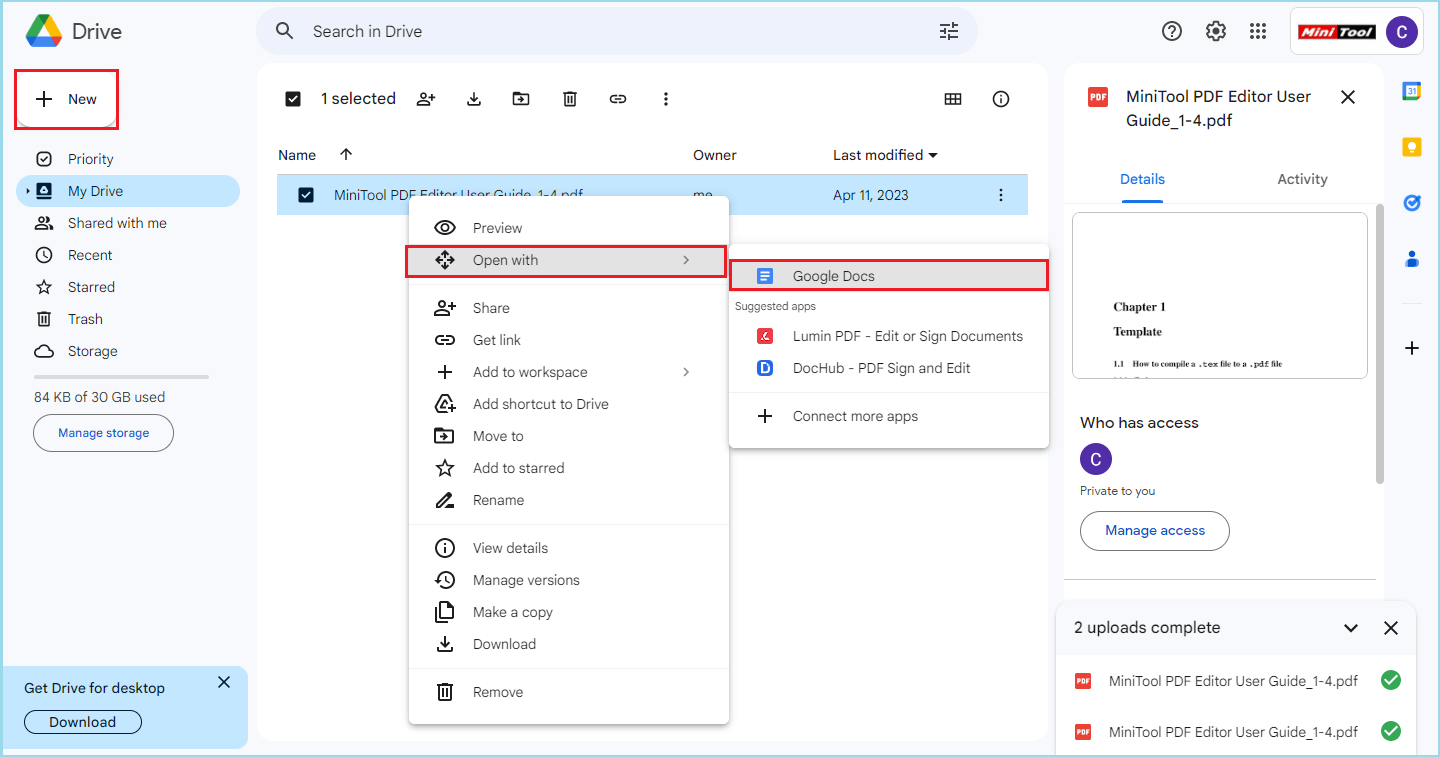
Task: Click the Manage storage button
Action: (x=104, y=433)
